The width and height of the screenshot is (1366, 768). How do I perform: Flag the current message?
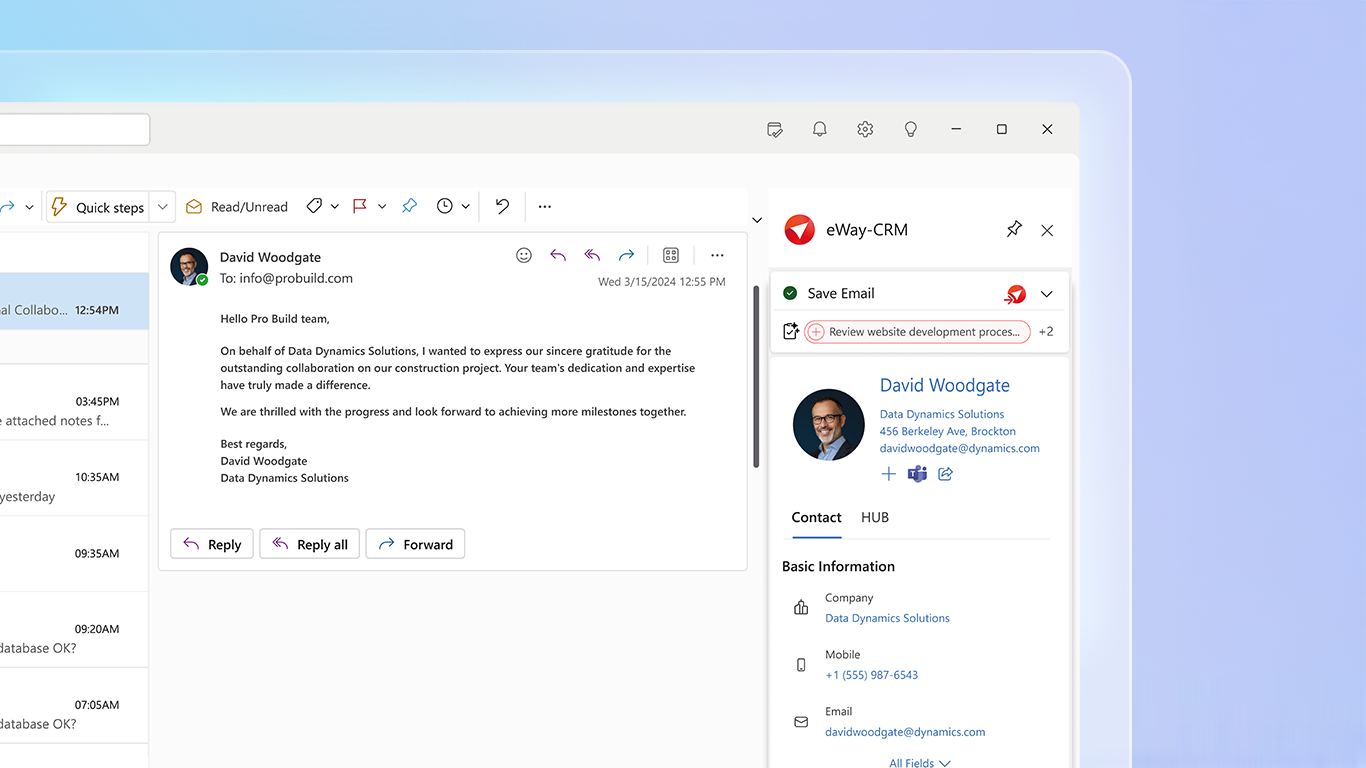coord(360,206)
